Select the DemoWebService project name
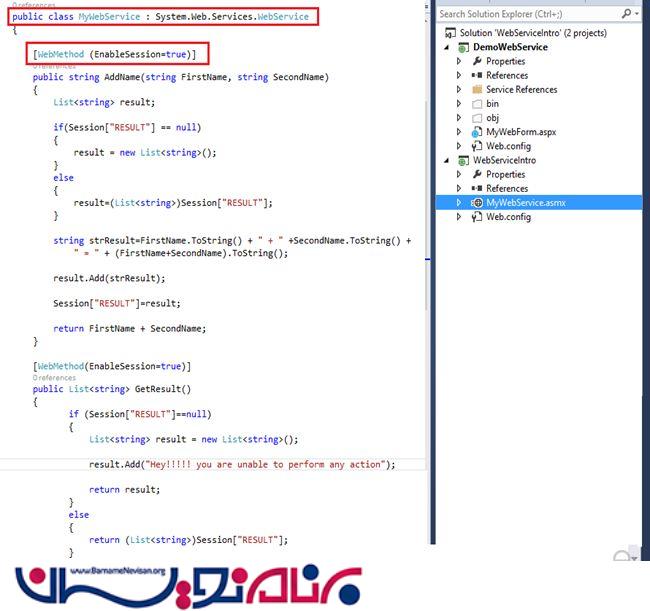The height and width of the screenshot is (611, 650). (510, 47)
